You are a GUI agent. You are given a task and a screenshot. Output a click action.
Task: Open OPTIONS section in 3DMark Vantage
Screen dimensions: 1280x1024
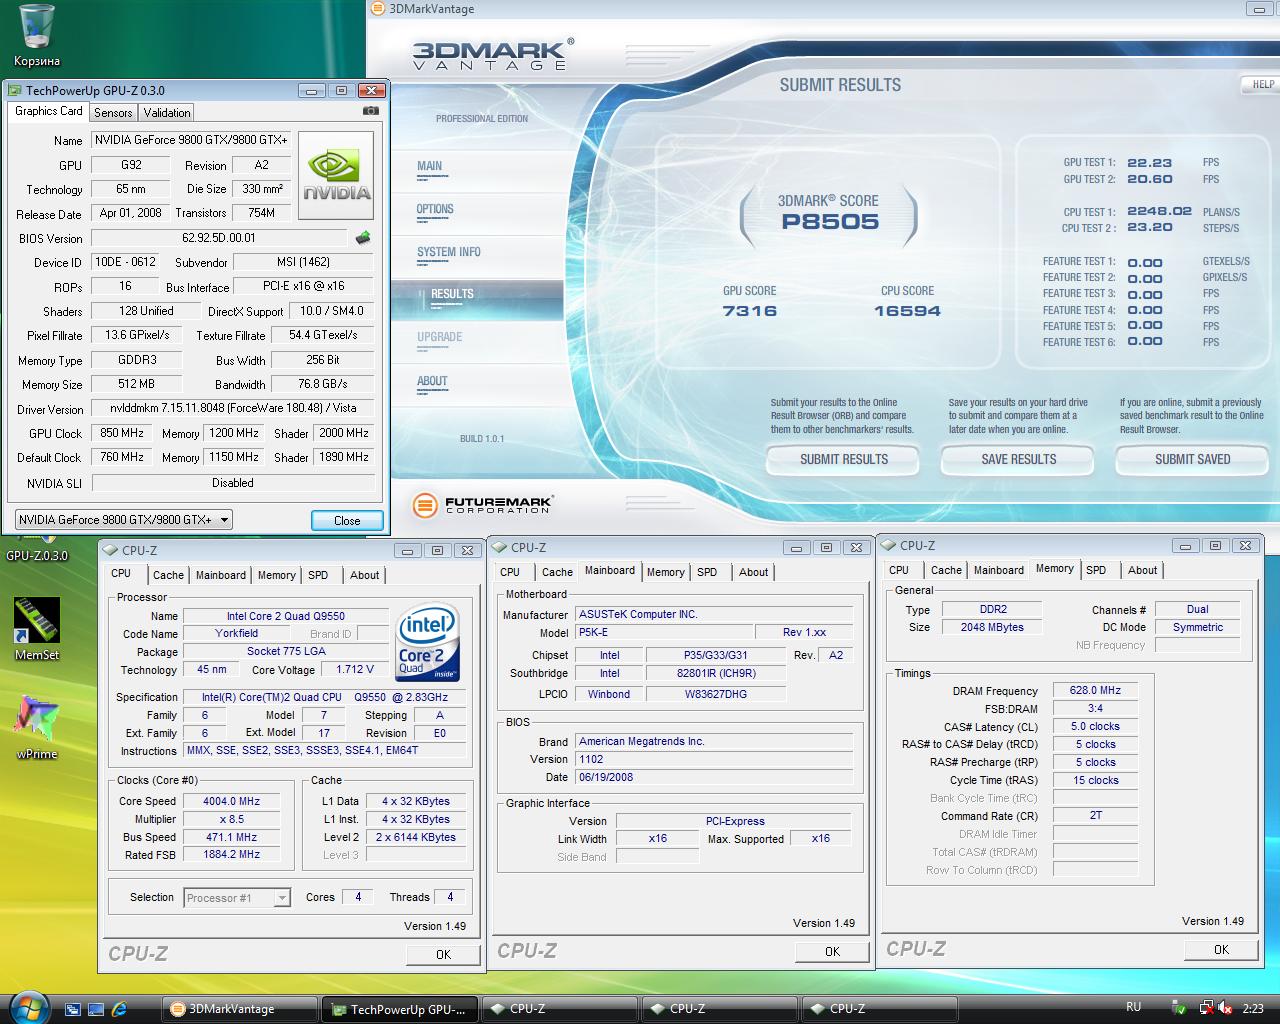(x=435, y=210)
